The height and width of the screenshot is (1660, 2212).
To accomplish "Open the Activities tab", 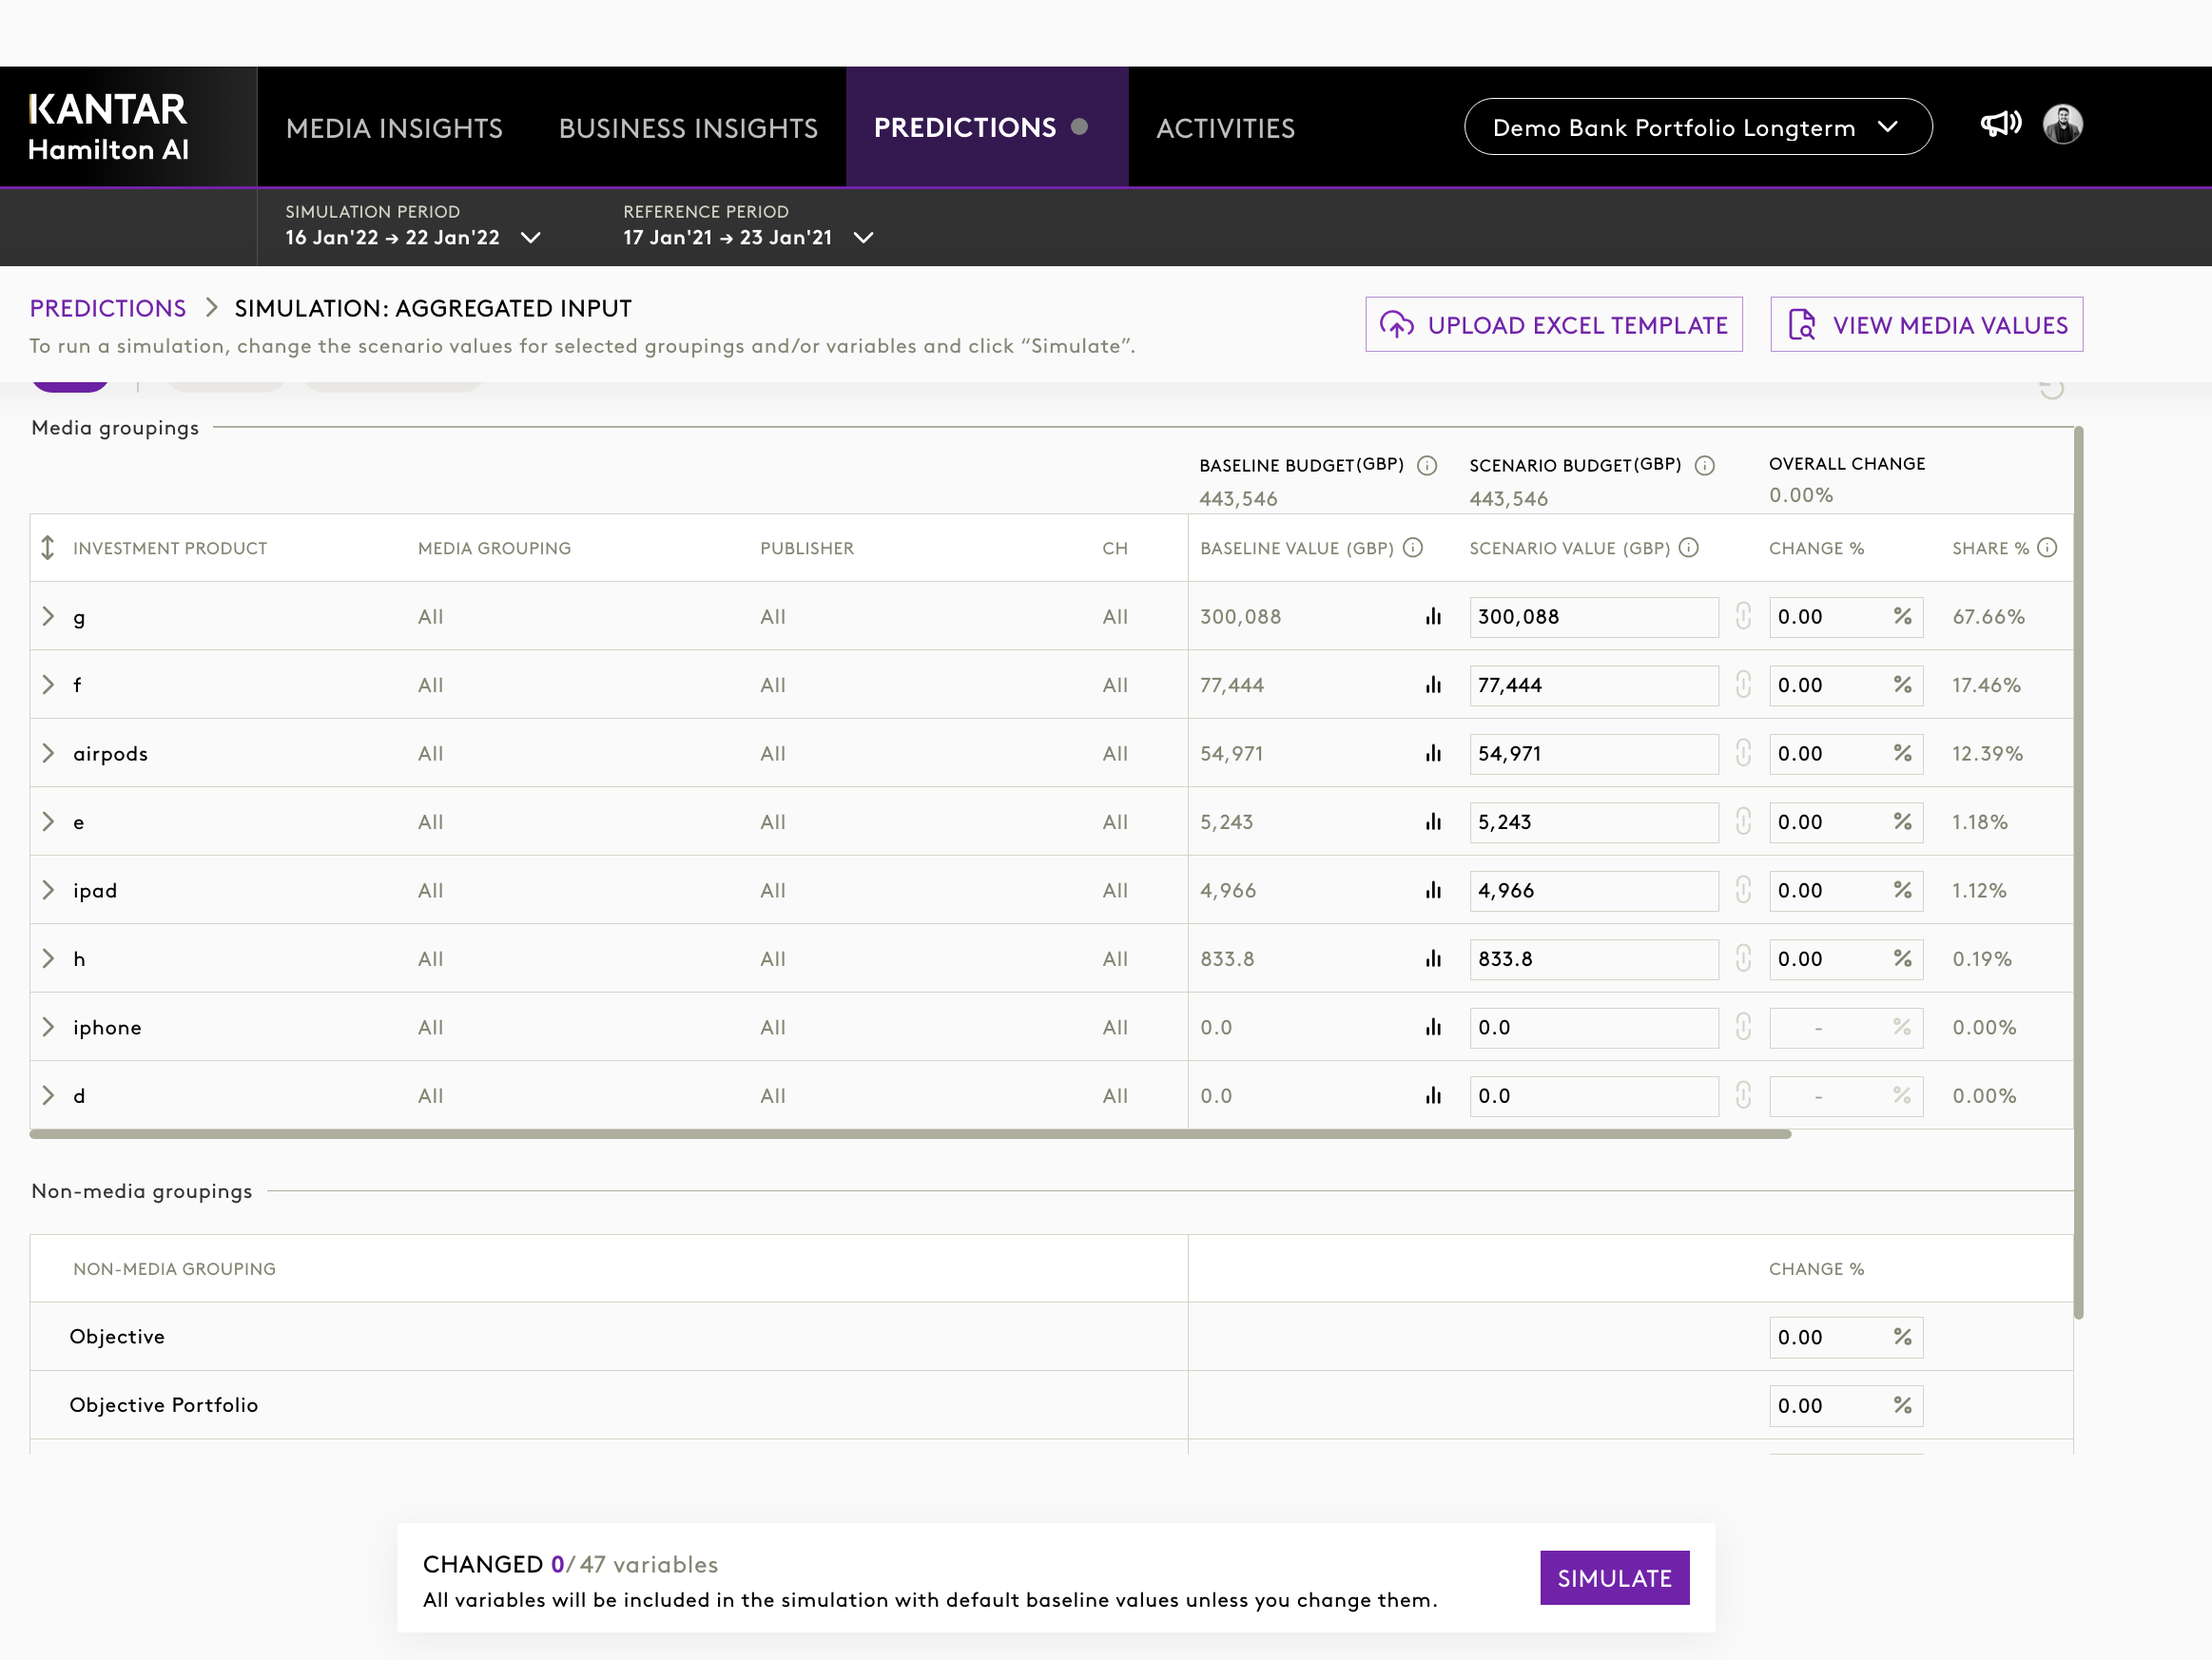I will pyautogui.click(x=1225, y=128).
